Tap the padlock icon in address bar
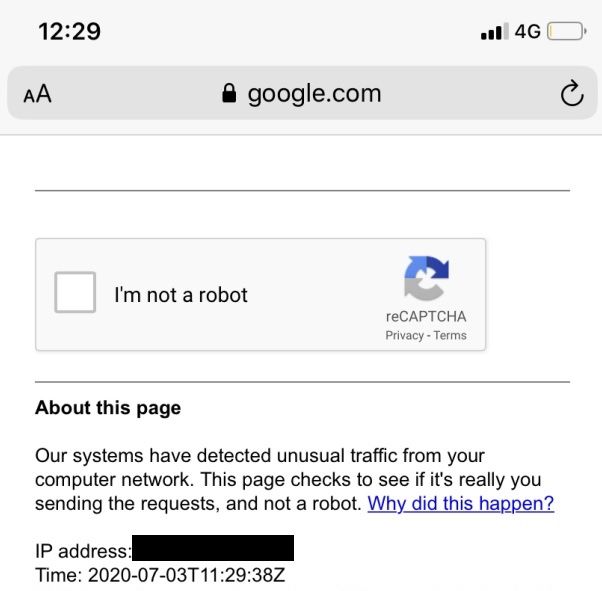 coord(229,94)
